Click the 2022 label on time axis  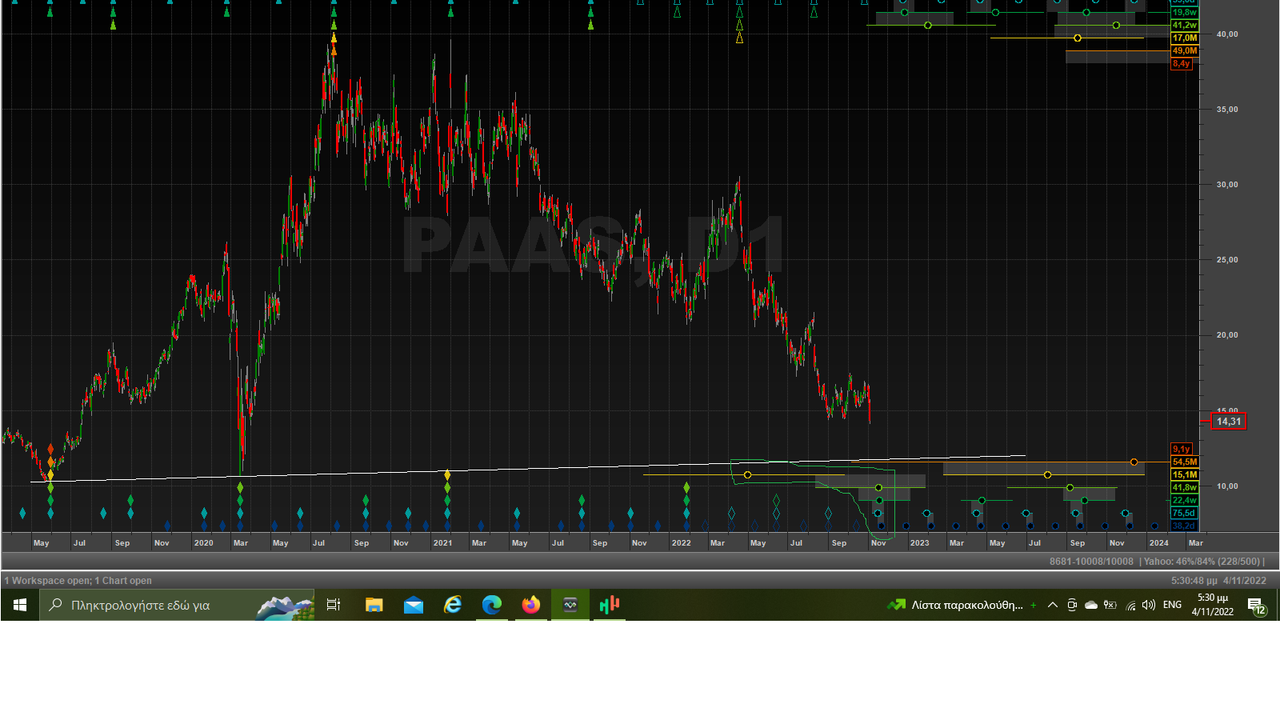[681, 543]
